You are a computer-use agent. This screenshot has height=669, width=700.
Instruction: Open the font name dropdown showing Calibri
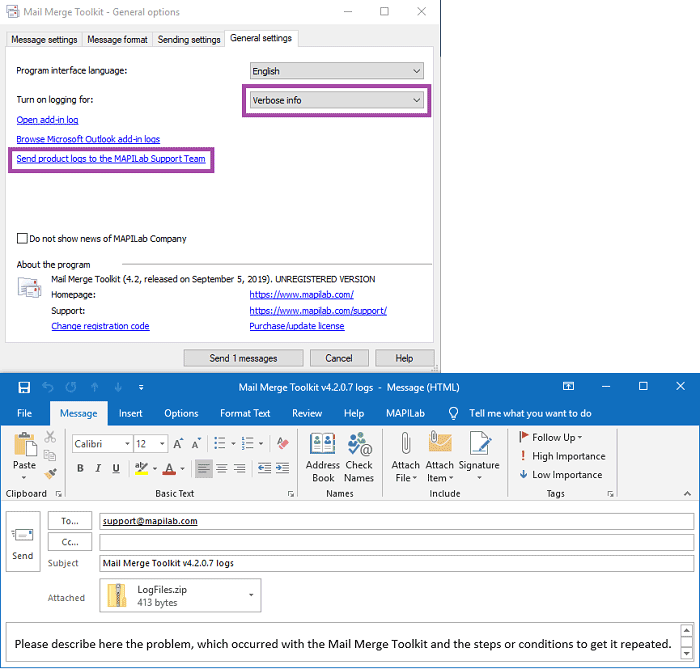127,444
